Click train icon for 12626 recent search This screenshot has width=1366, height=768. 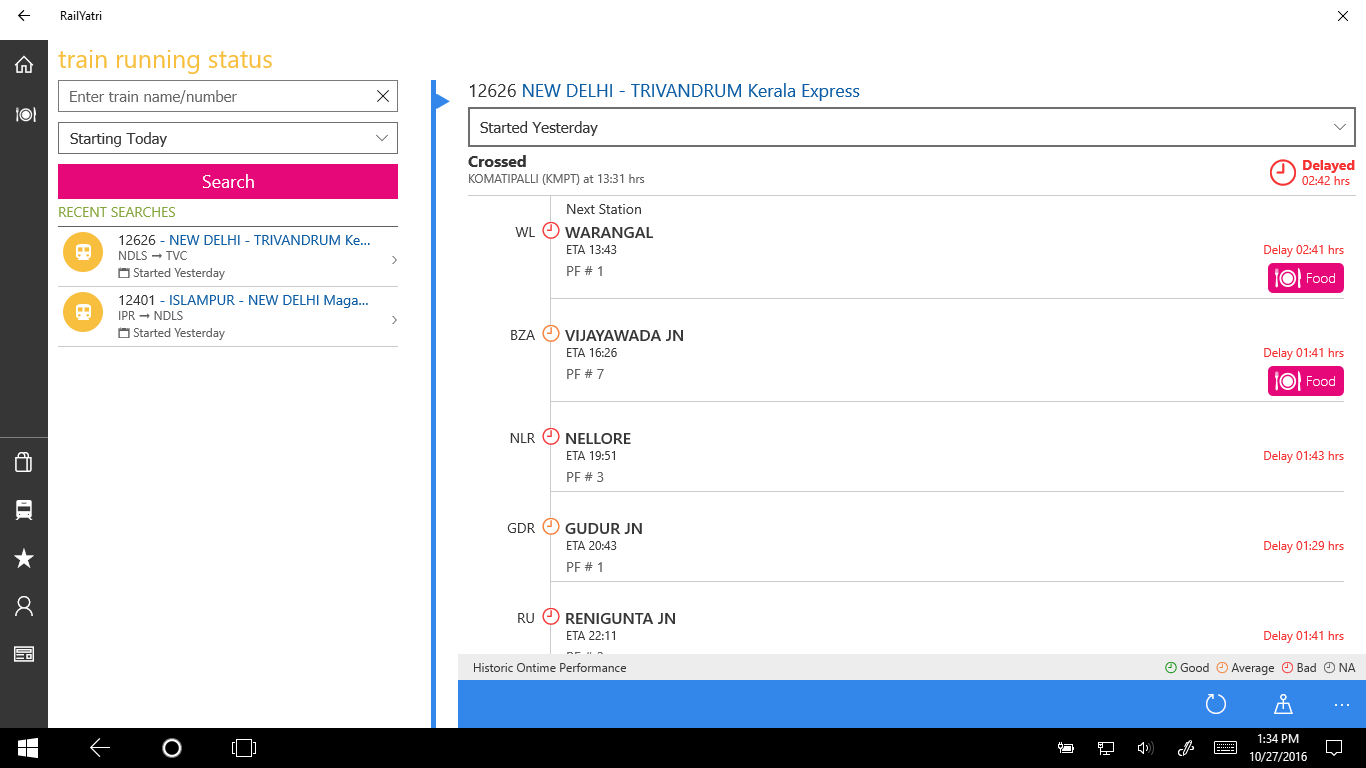click(x=83, y=252)
